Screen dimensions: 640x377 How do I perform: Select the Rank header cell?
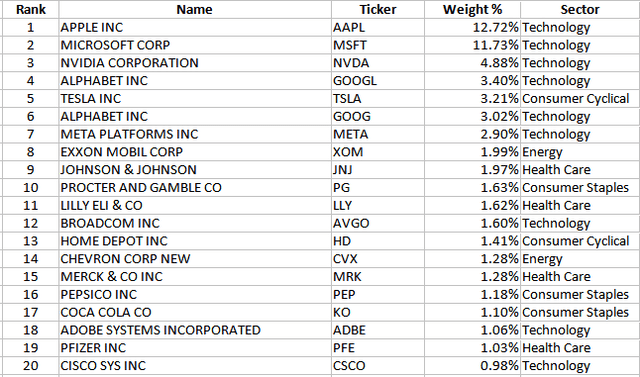[31, 9]
